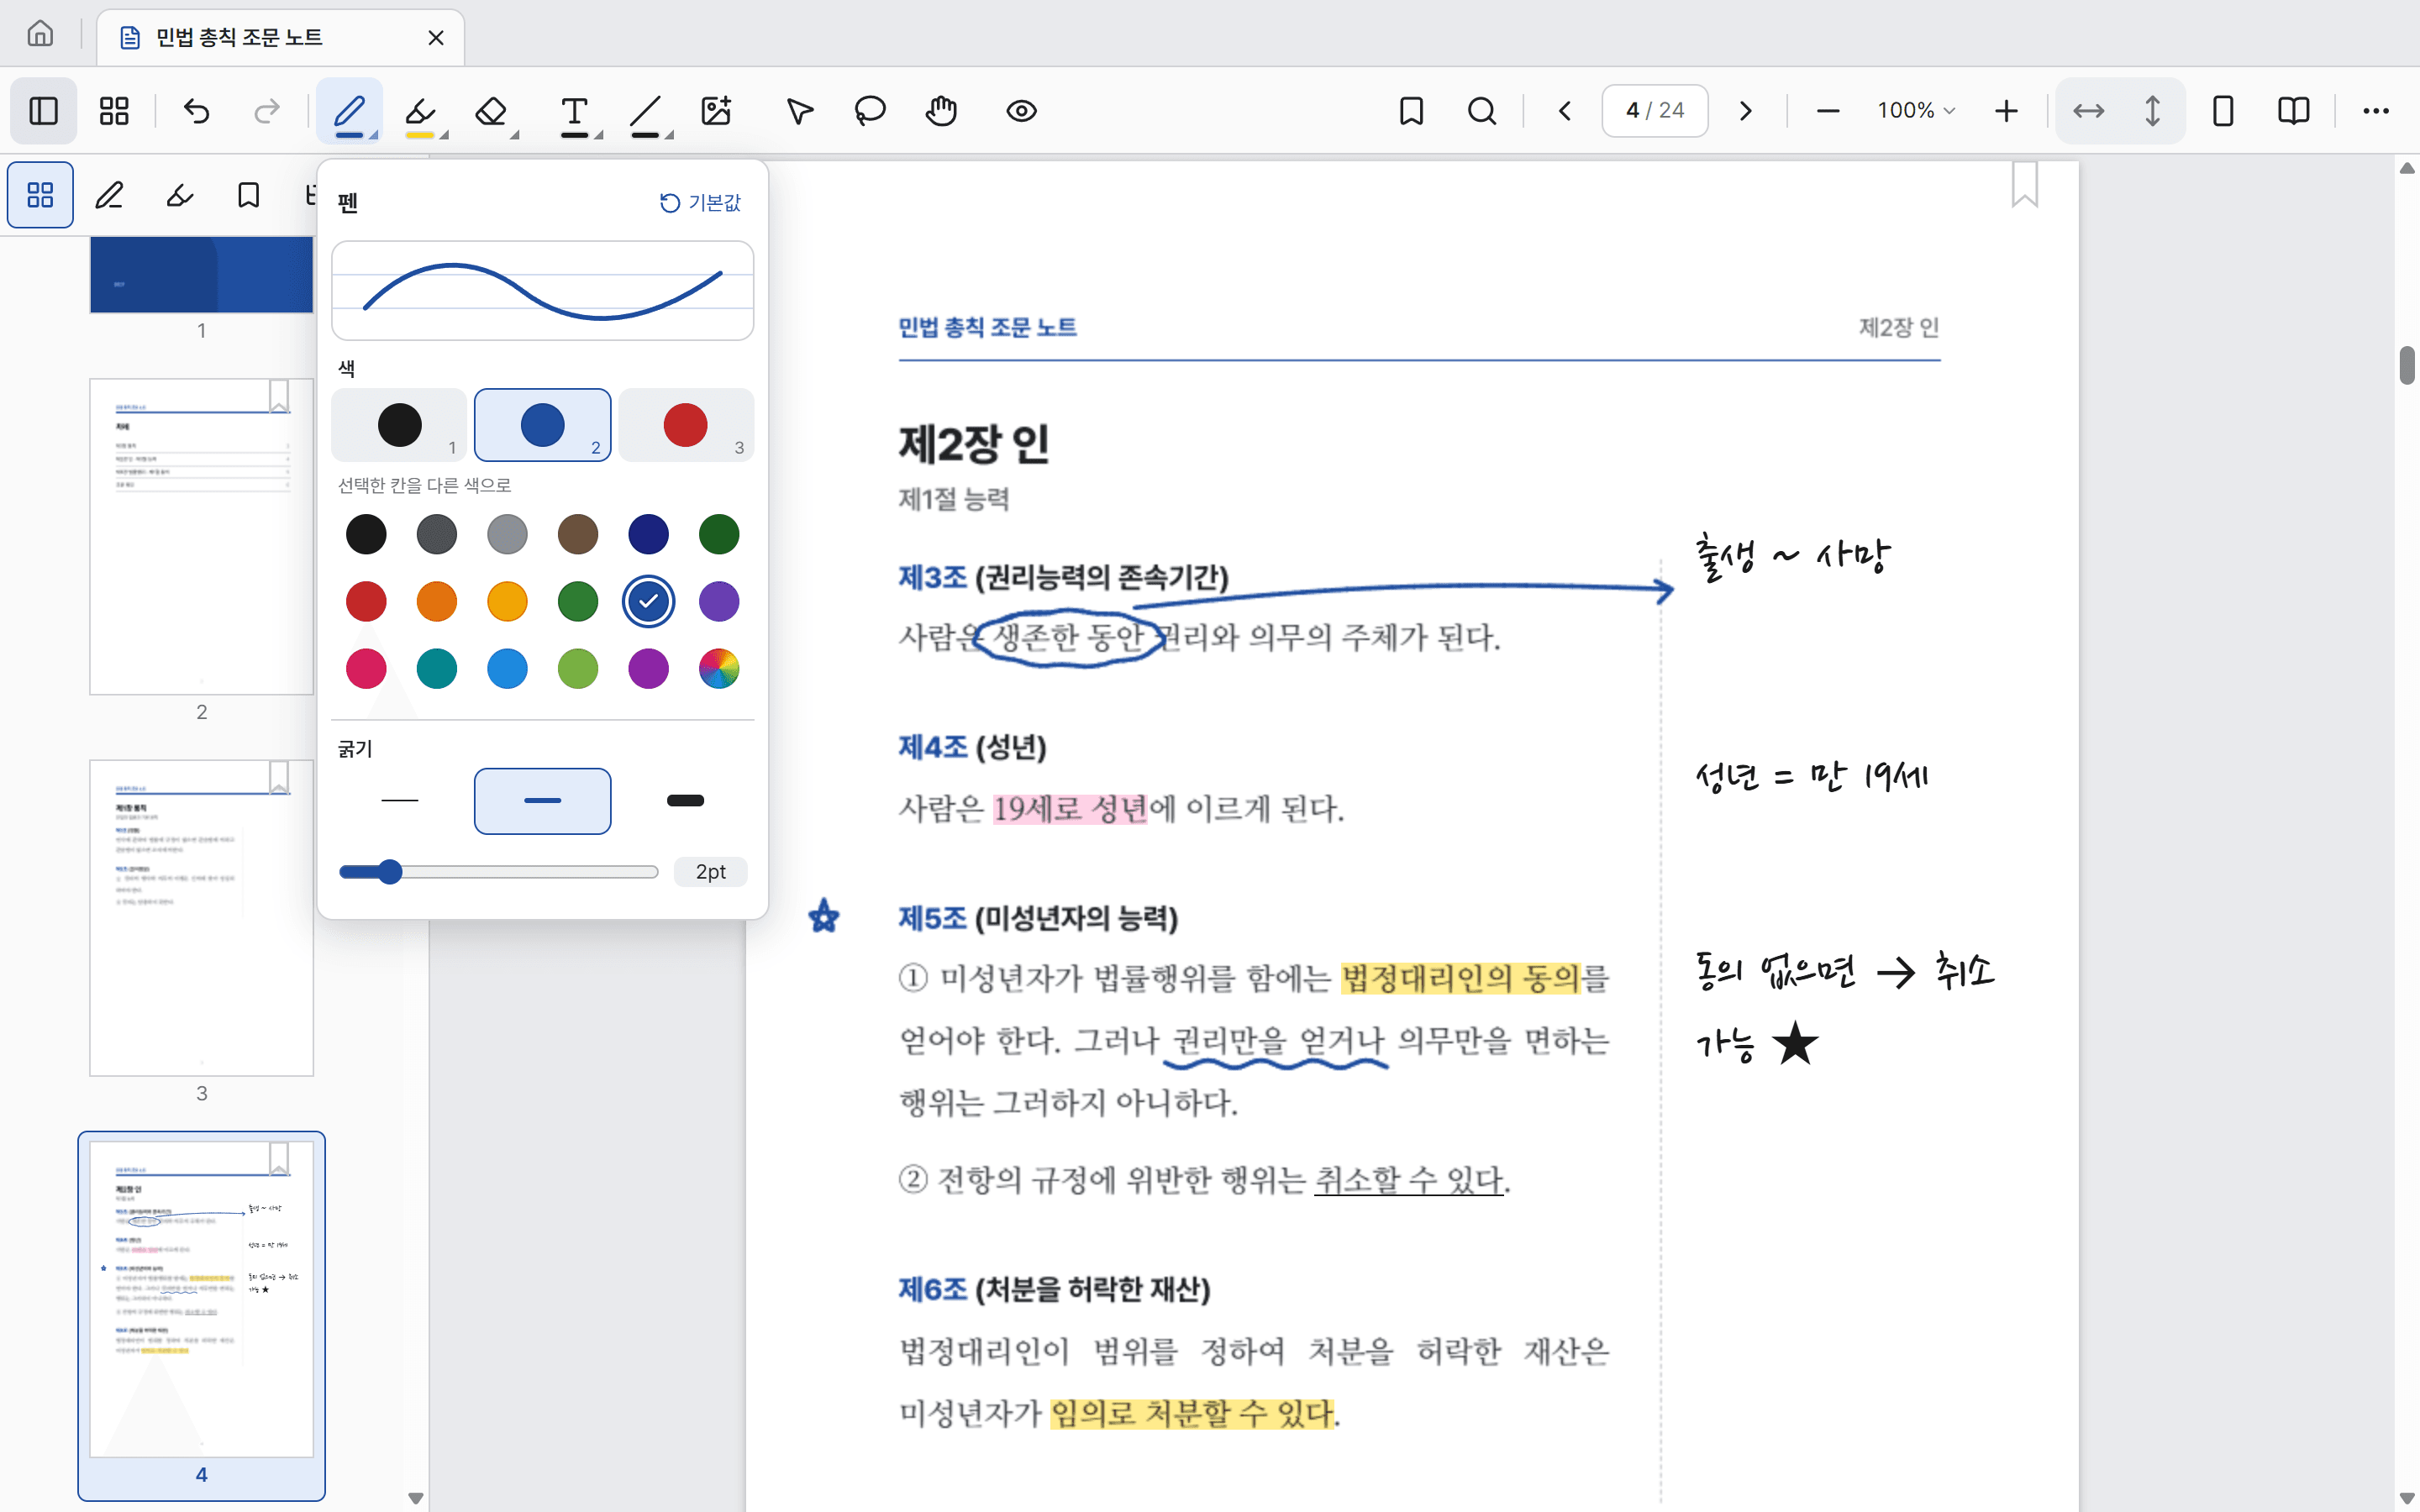Click the page number field 4 / 24
Image resolution: width=2420 pixels, height=1512 pixels.
[x=1655, y=110]
